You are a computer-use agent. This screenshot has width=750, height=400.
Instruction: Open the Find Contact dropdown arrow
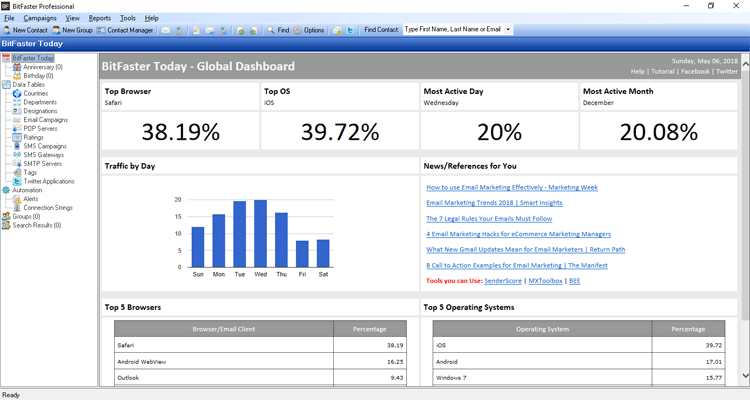[x=508, y=30]
